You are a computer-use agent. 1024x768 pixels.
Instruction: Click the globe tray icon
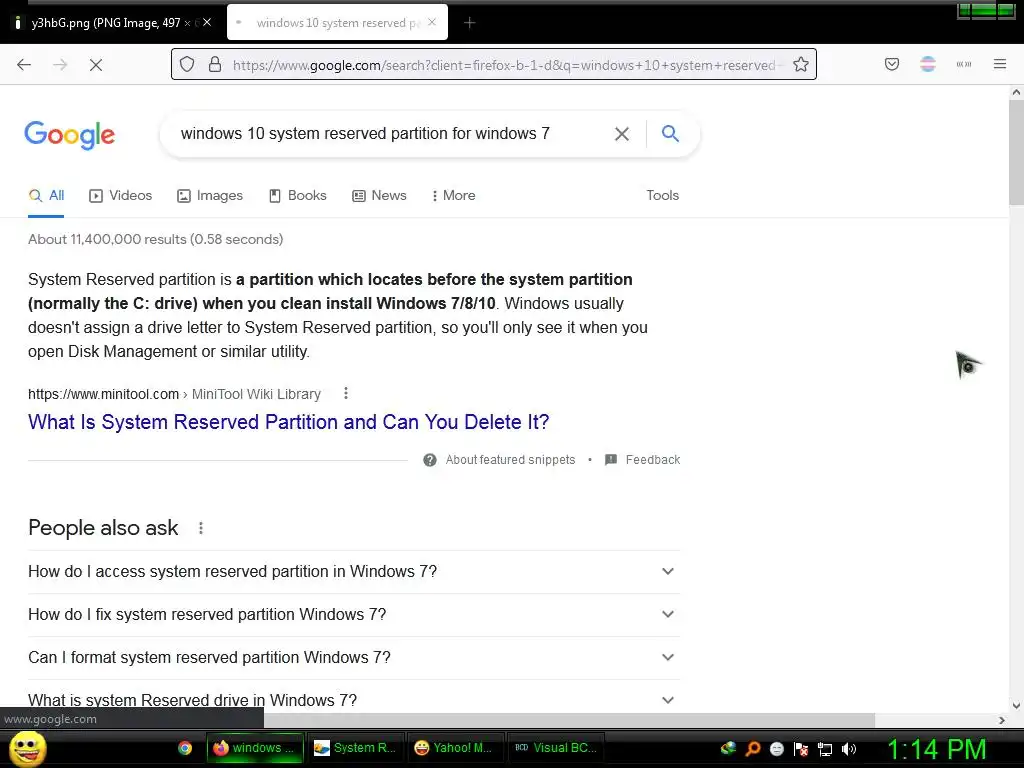point(728,748)
